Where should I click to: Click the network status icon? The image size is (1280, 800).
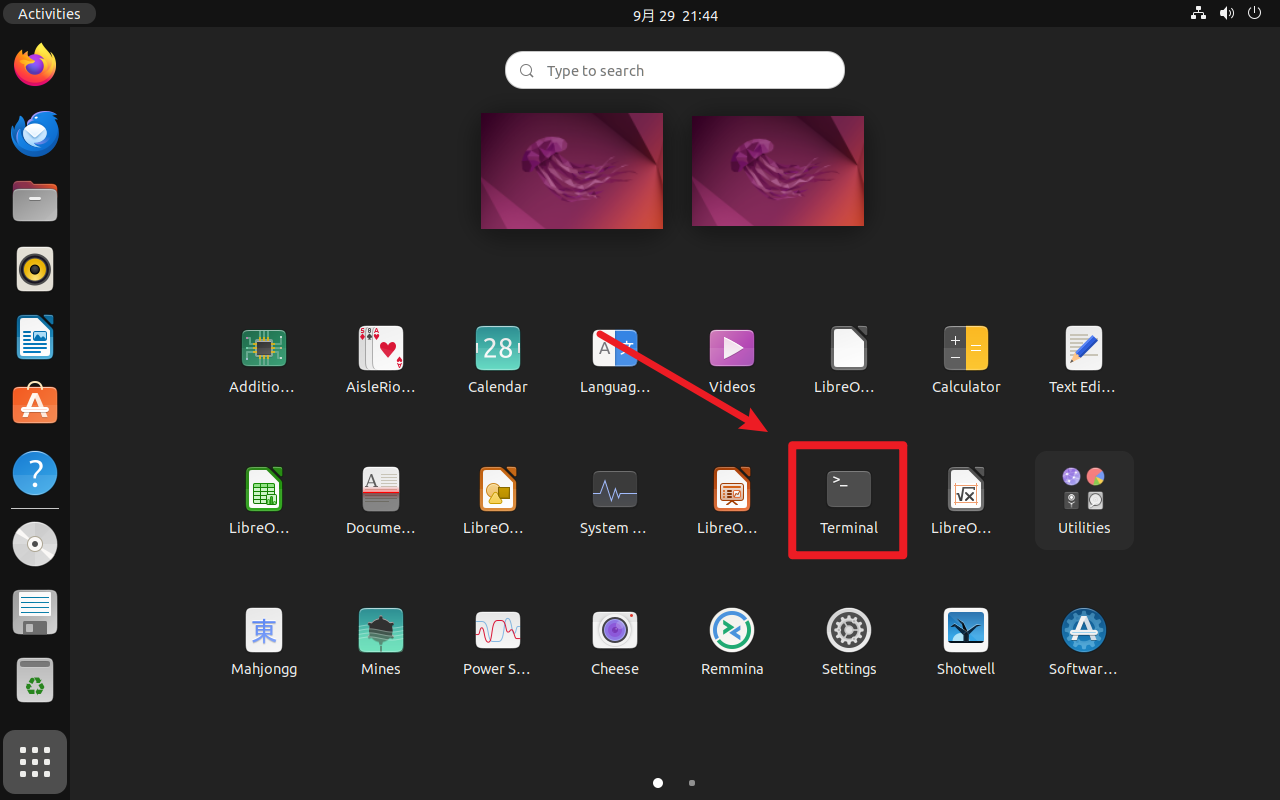pos(1198,14)
